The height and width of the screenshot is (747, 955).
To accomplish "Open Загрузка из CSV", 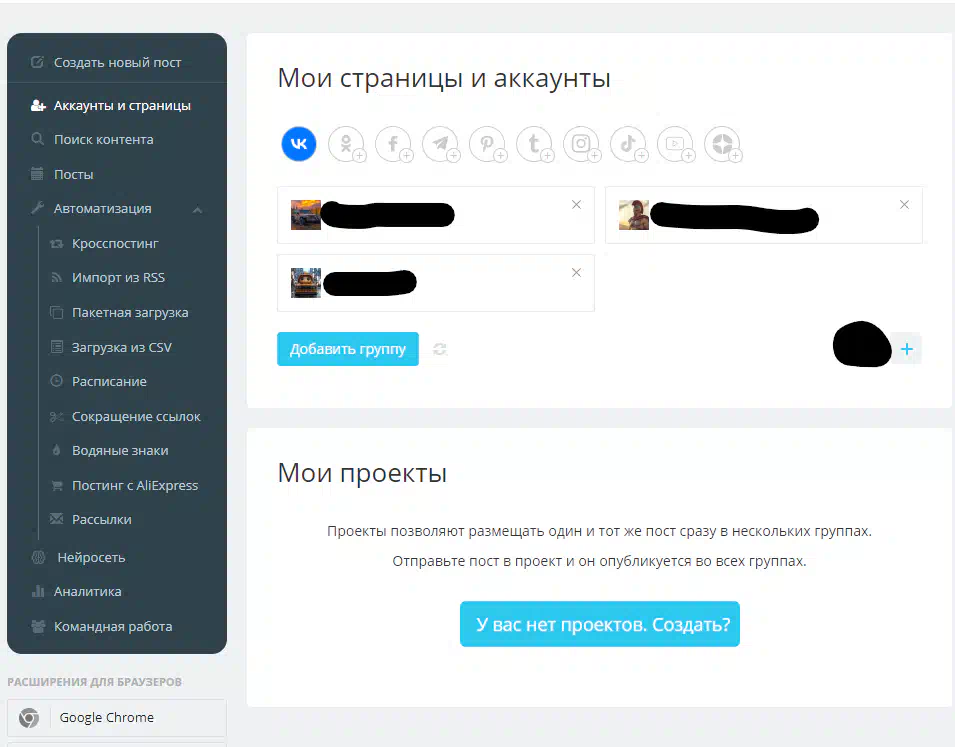I will tap(122, 347).
